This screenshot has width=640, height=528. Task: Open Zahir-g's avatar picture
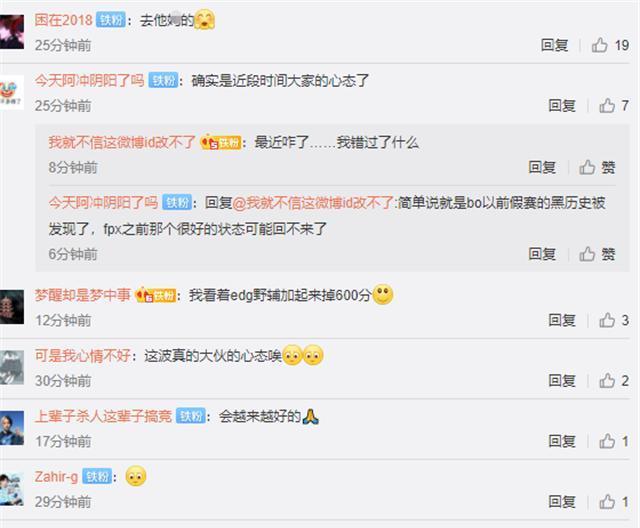click(12, 489)
